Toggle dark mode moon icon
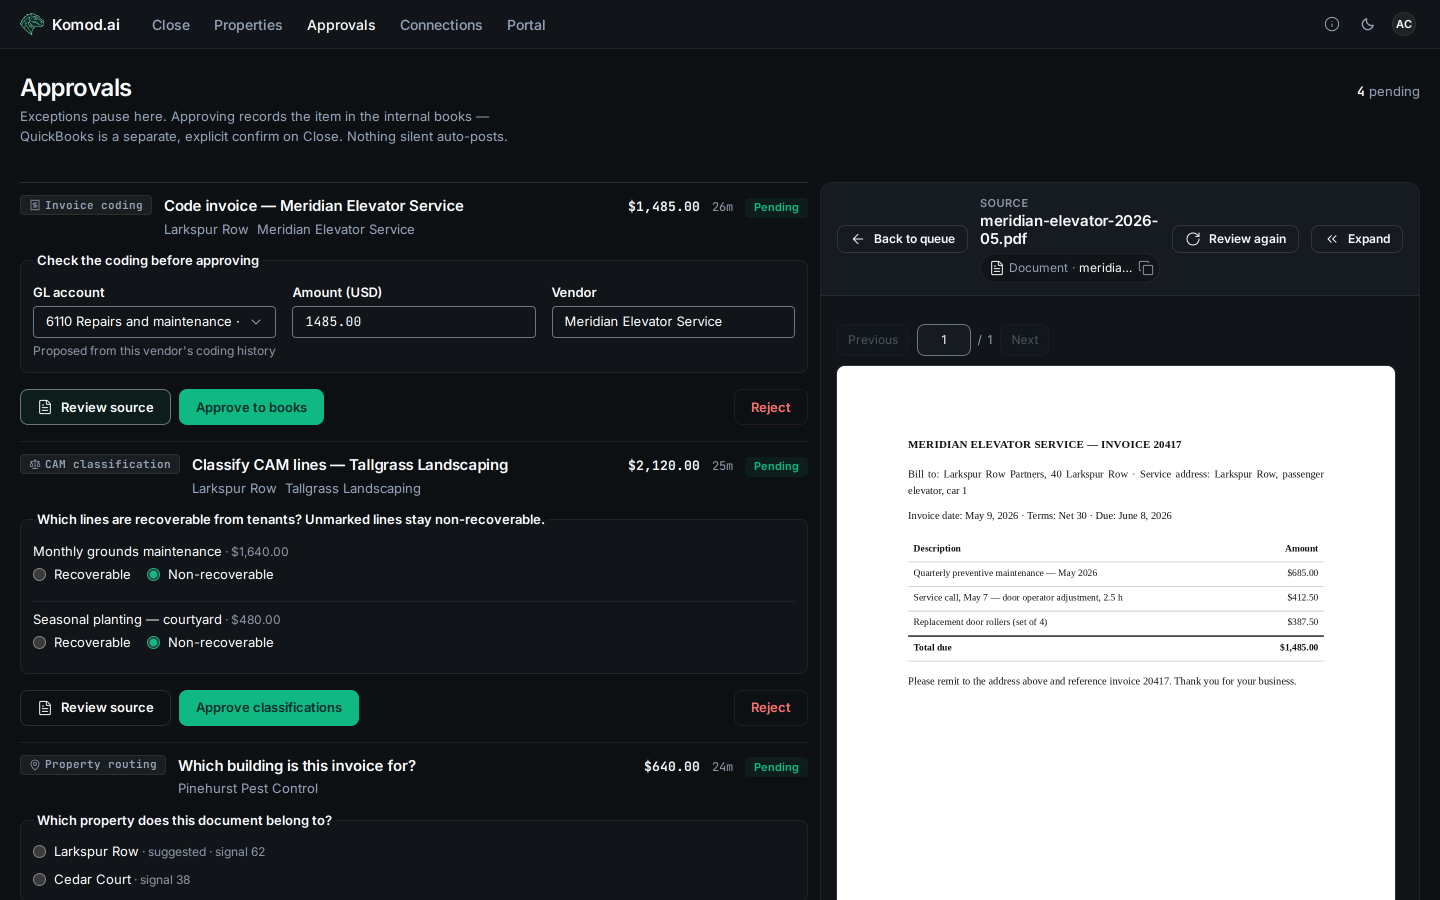Screen dimensions: 1440x900 pos(1368,24)
